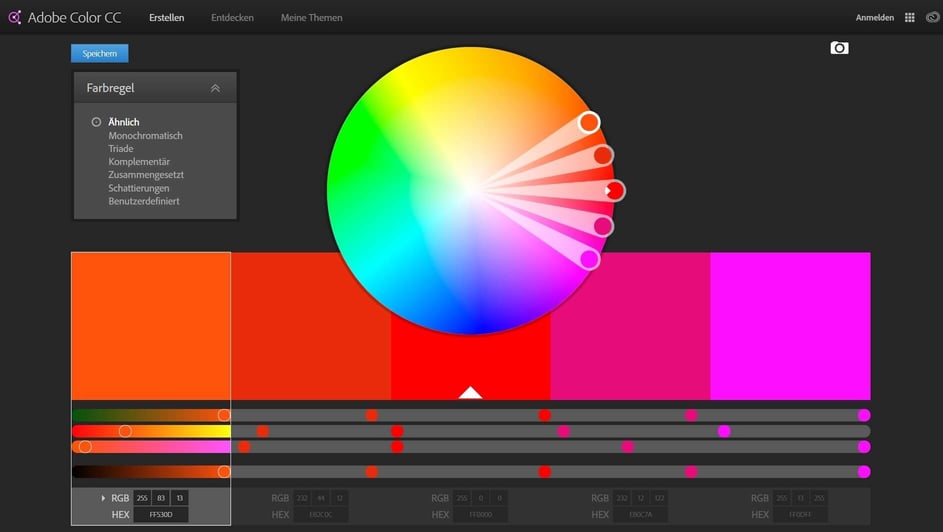Click the orange-to-pink blue channel slider handle
The image size is (943, 532).
tap(85, 447)
